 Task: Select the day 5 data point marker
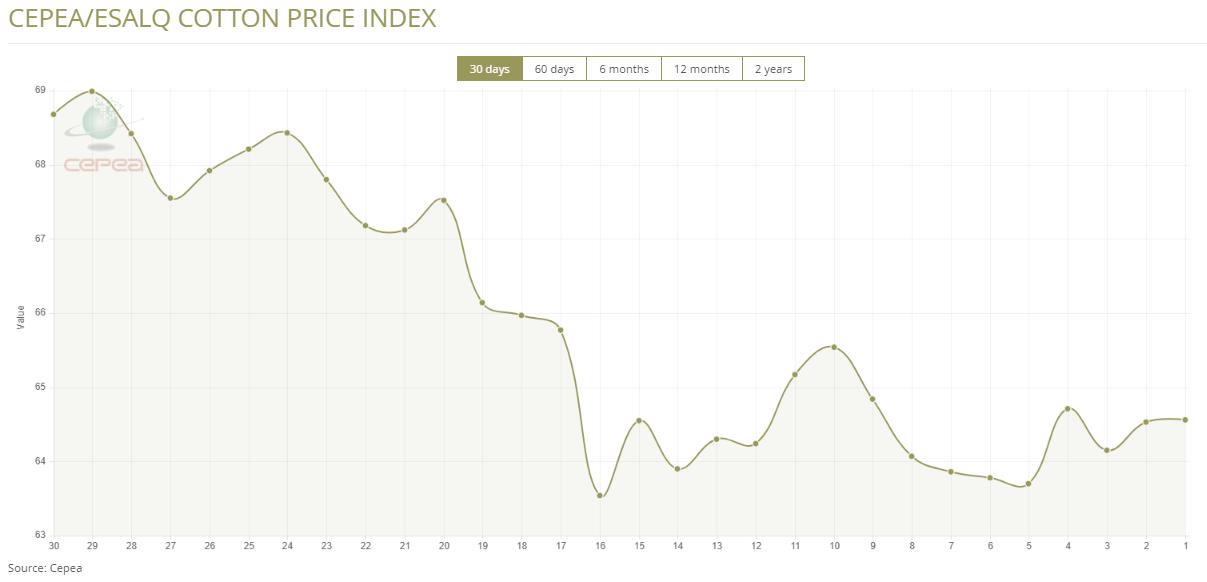pyautogui.click(x=1029, y=484)
